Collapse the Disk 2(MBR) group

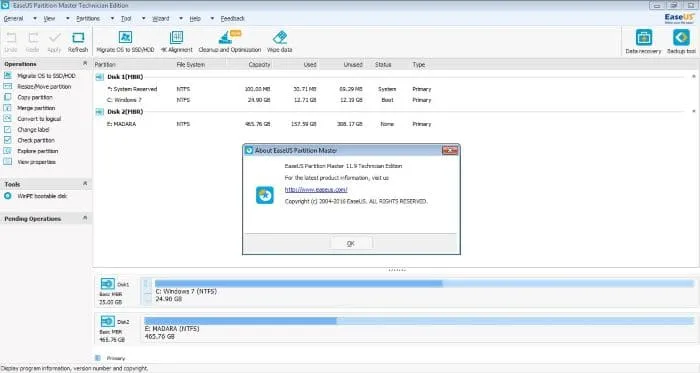pos(693,112)
